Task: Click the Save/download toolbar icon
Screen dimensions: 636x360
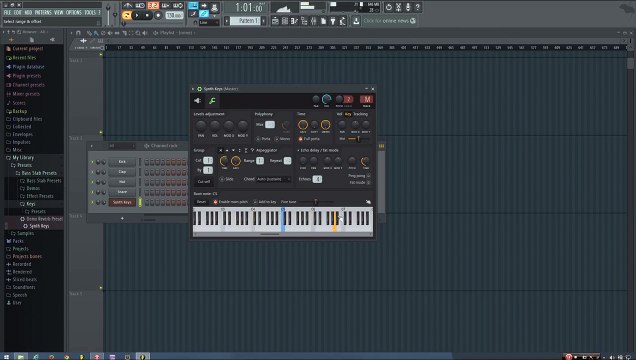Action: (356, 21)
